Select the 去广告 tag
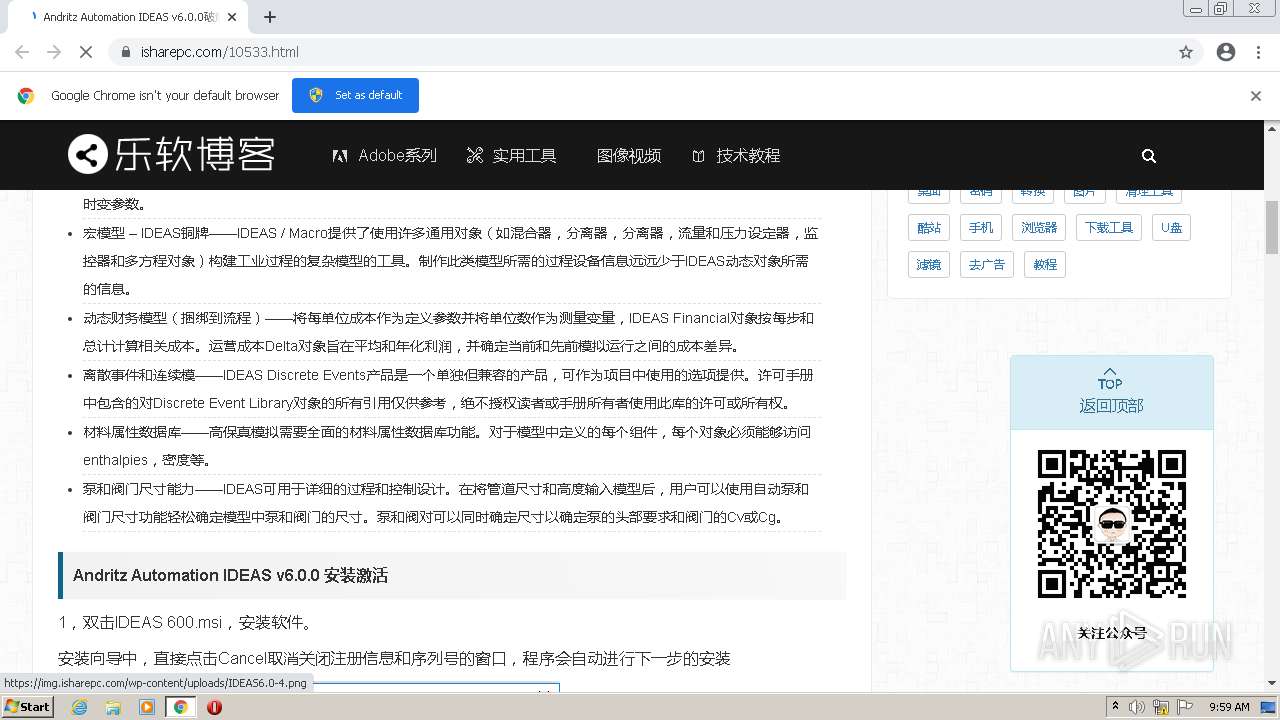The height and width of the screenshot is (720, 1280). click(987, 265)
